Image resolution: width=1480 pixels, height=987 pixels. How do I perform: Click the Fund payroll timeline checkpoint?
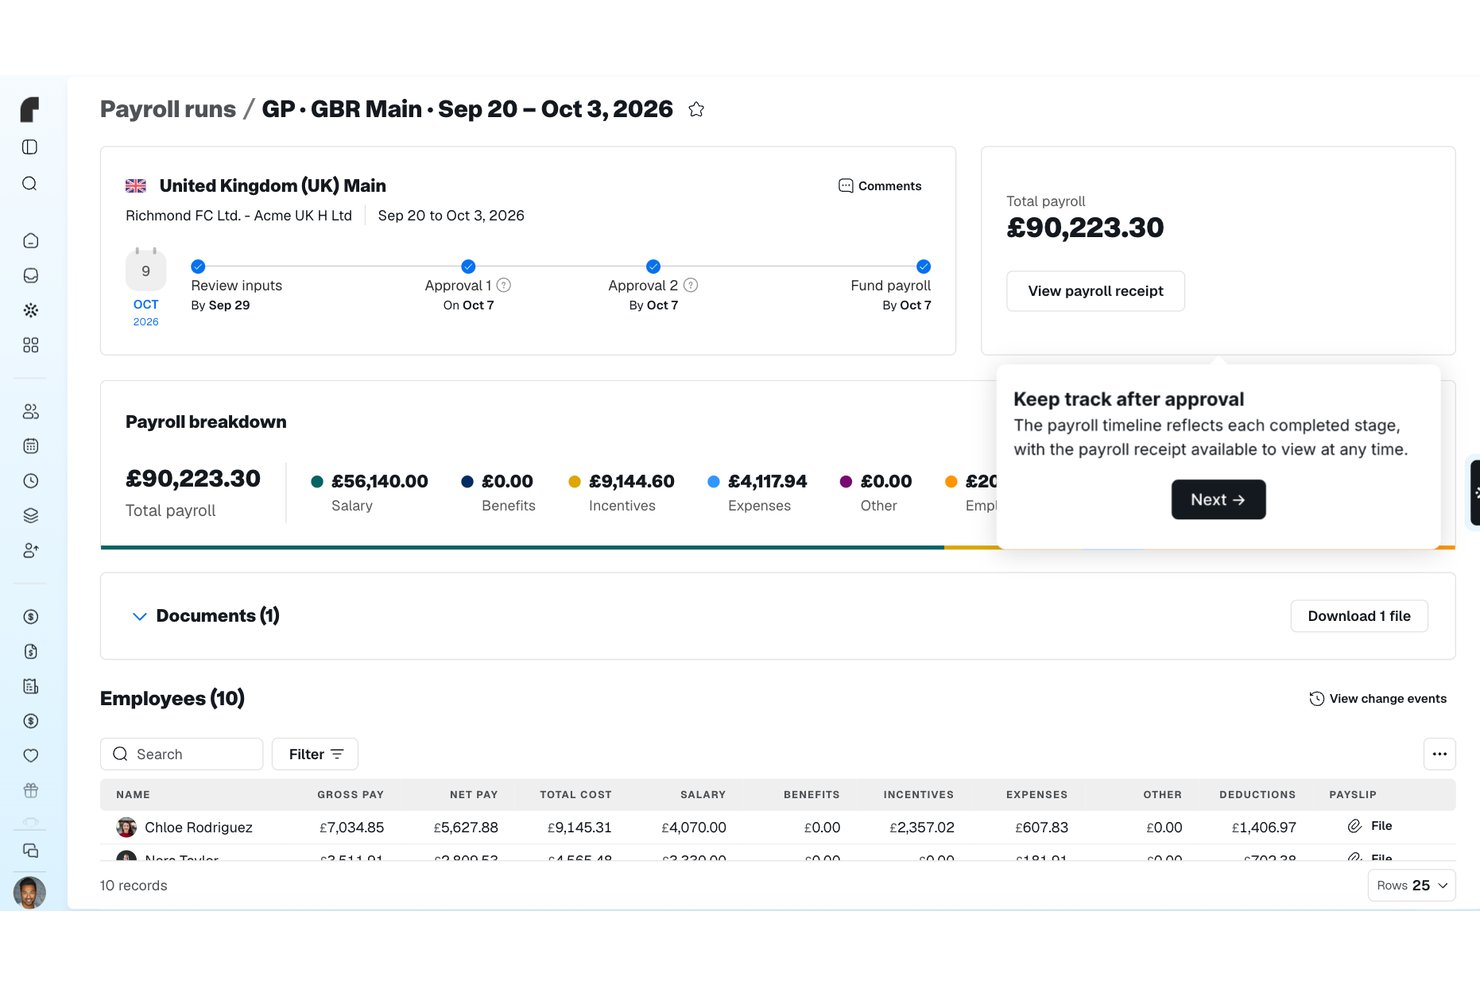tap(924, 266)
